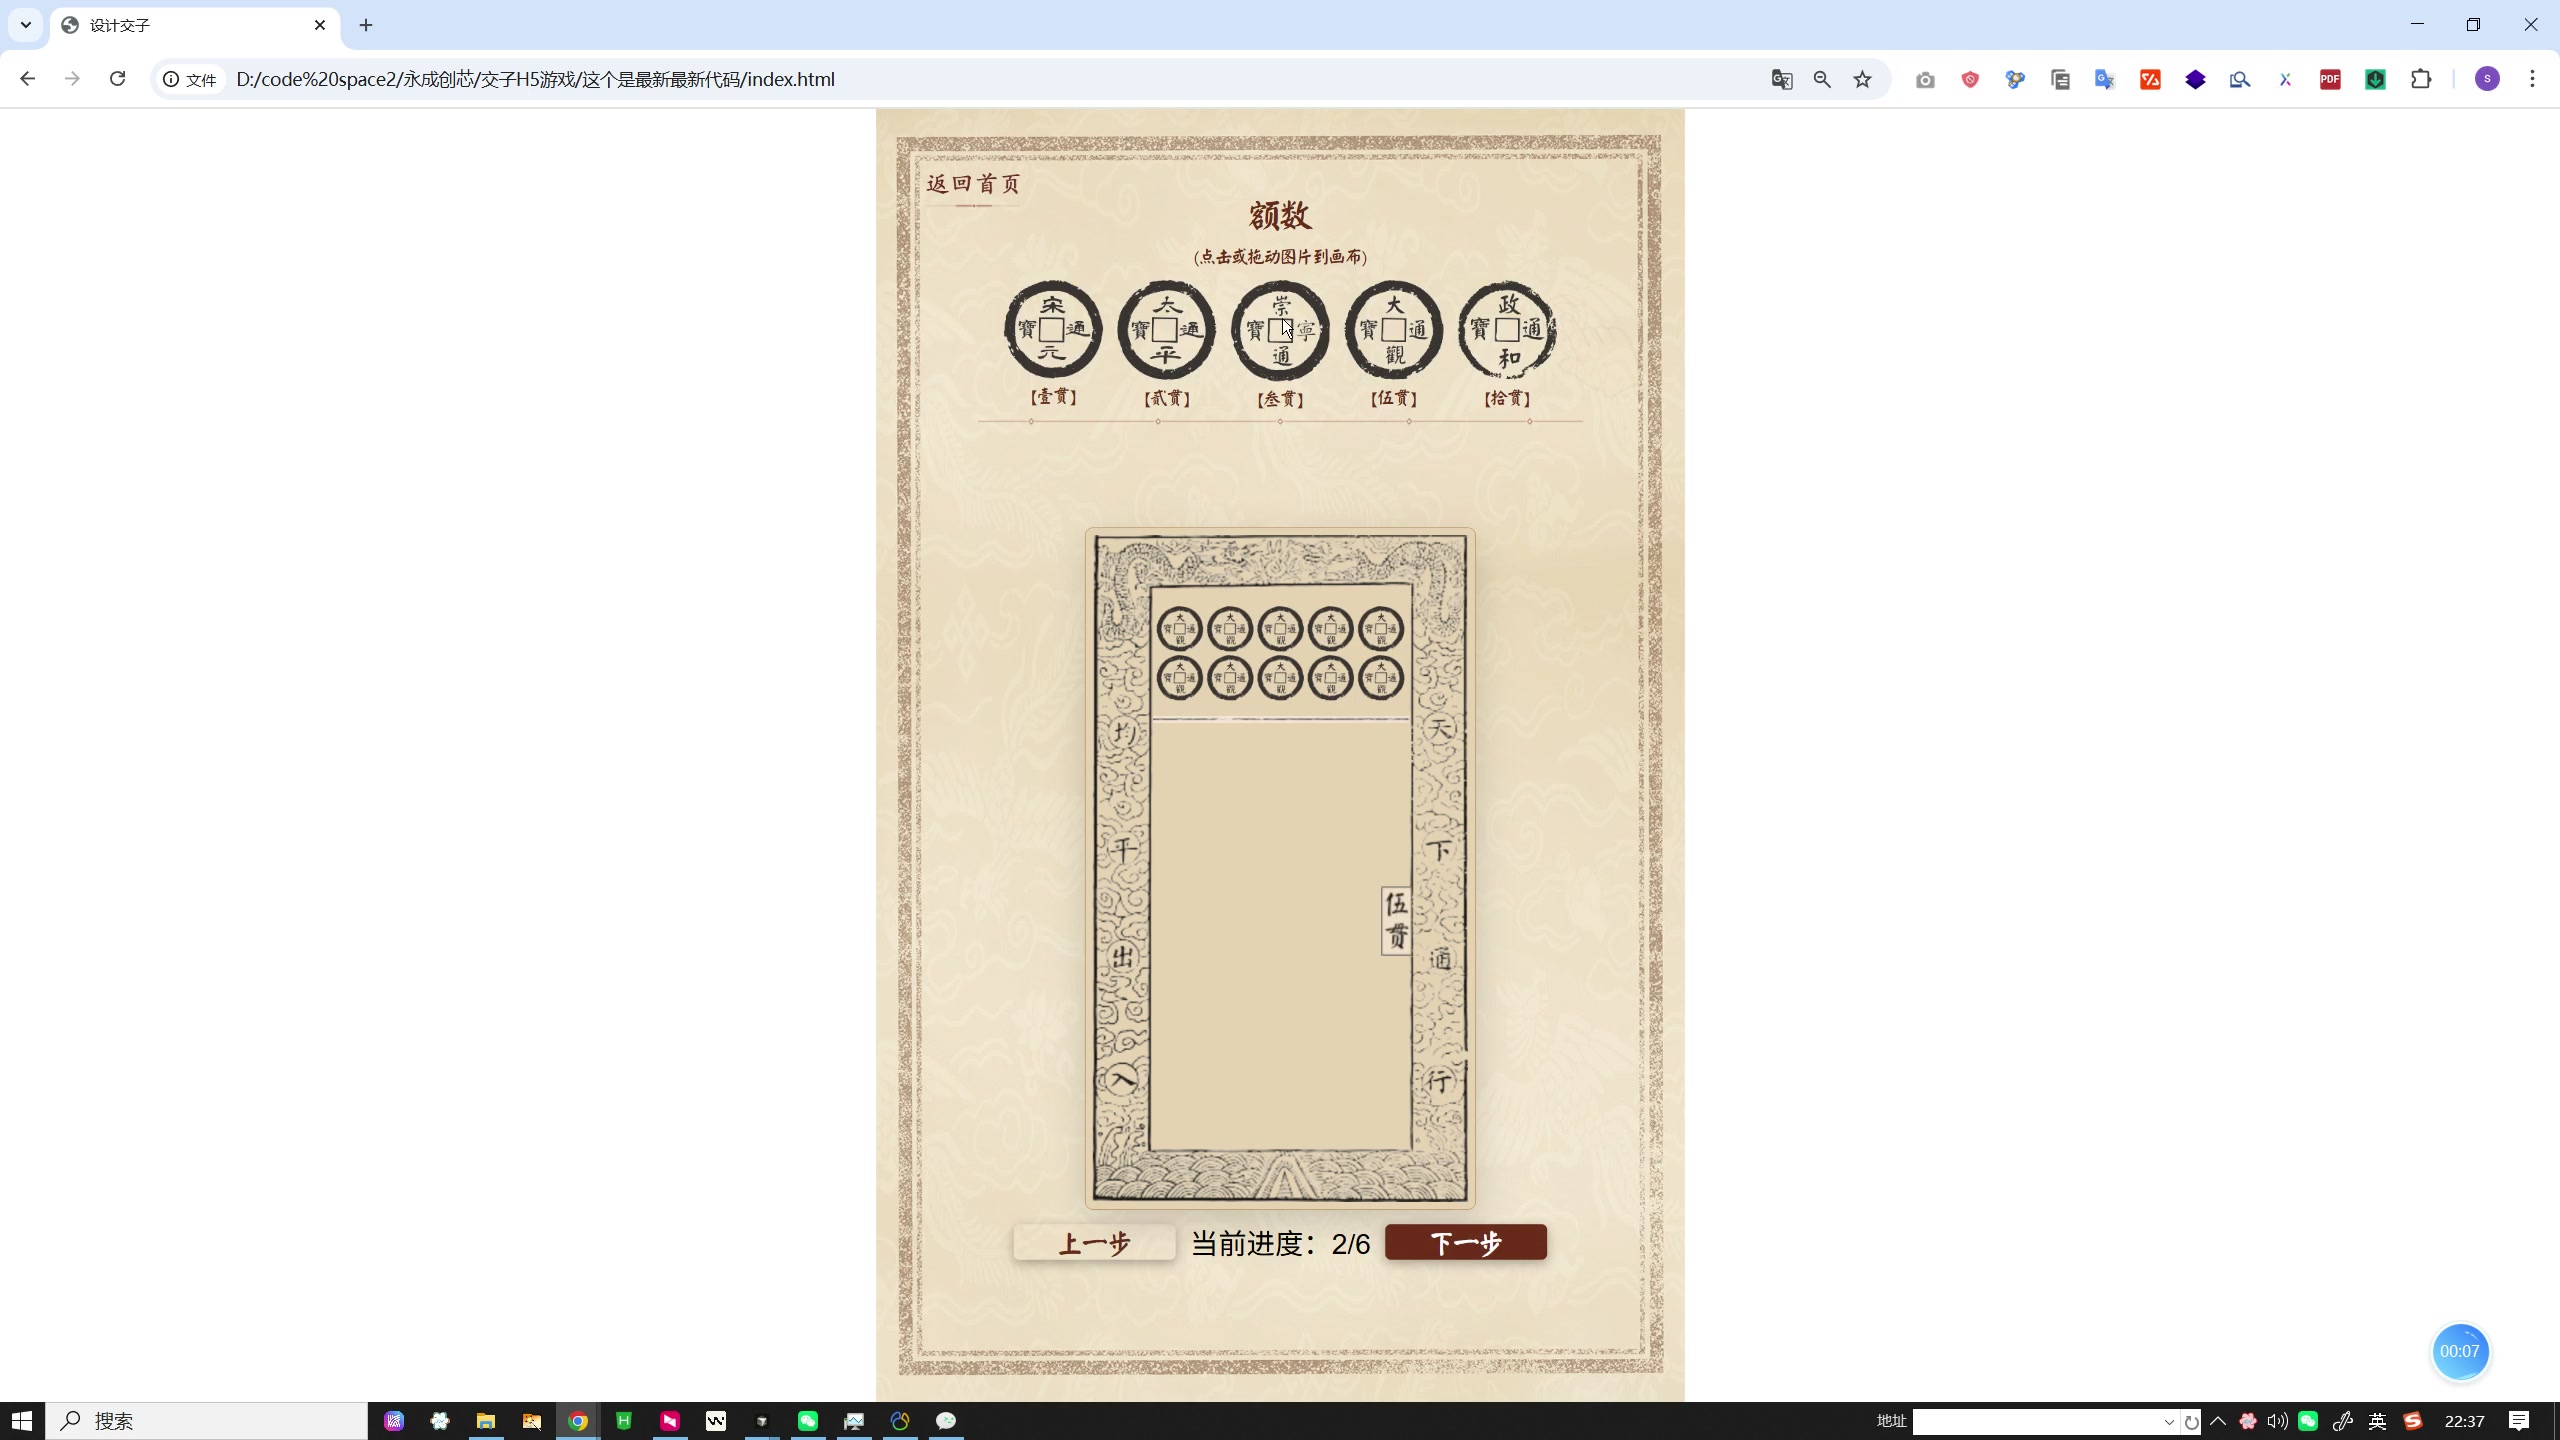Viewport: 2560px width, 1440px height.
Task: Click the 叁貫 coin image
Action: pyautogui.click(x=1280, y=330)
